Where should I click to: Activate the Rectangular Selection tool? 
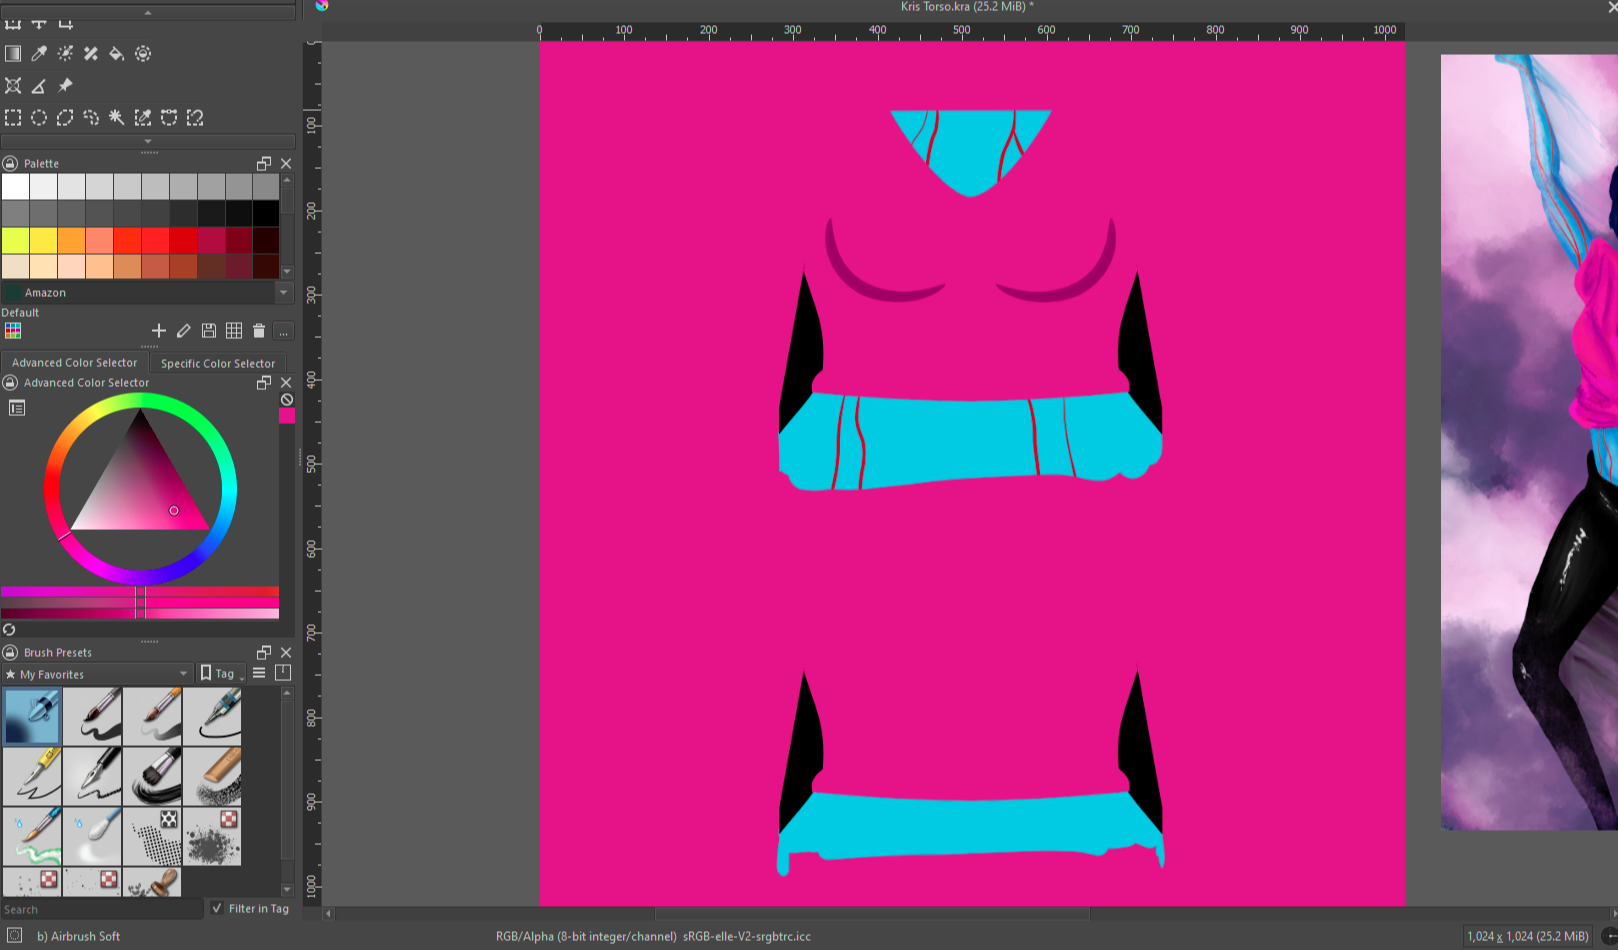click(13, 118)
